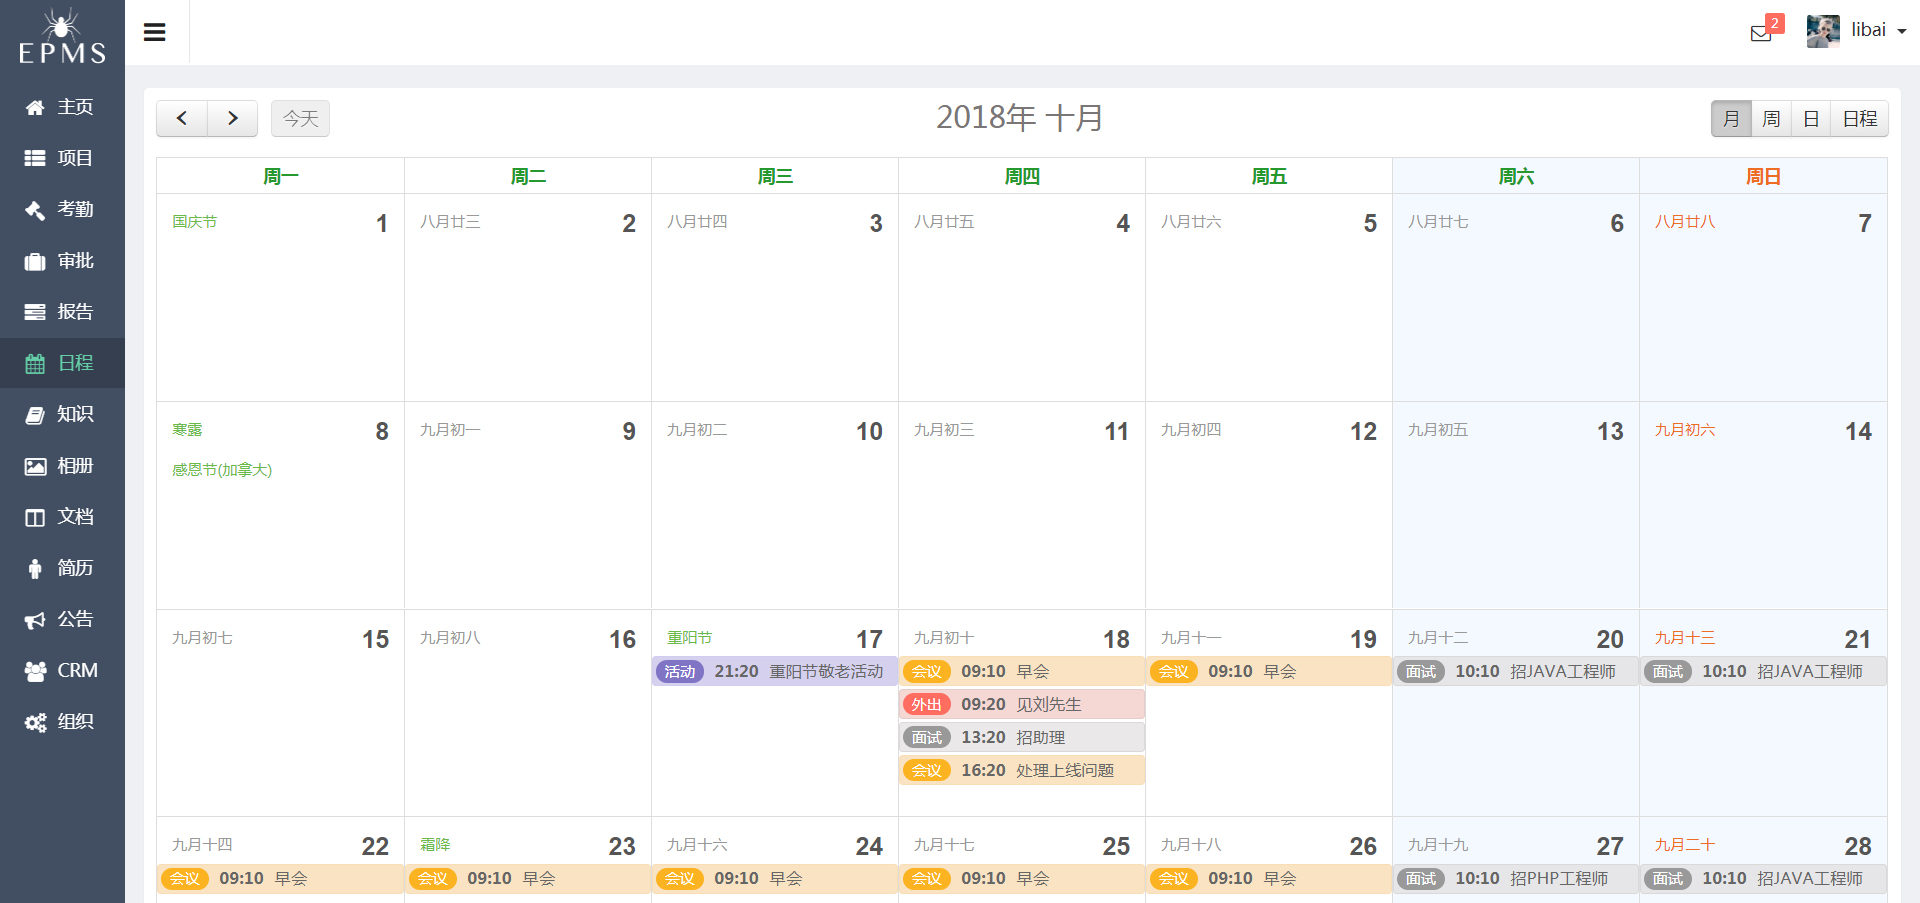Open the 09:10 早会 event on the 26th
1920x903 pixels.
click(x=1268, y=878)
